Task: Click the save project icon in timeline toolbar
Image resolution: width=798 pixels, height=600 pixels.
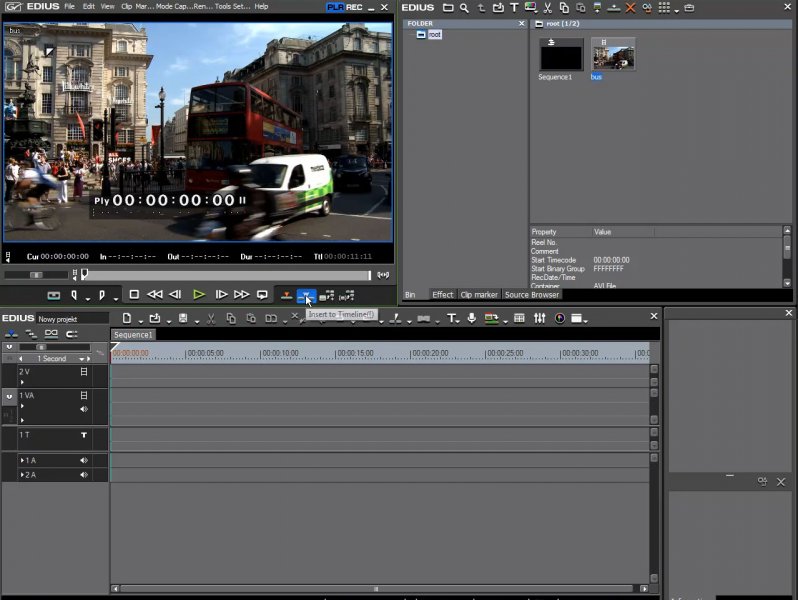Action: tap(182, 319)
